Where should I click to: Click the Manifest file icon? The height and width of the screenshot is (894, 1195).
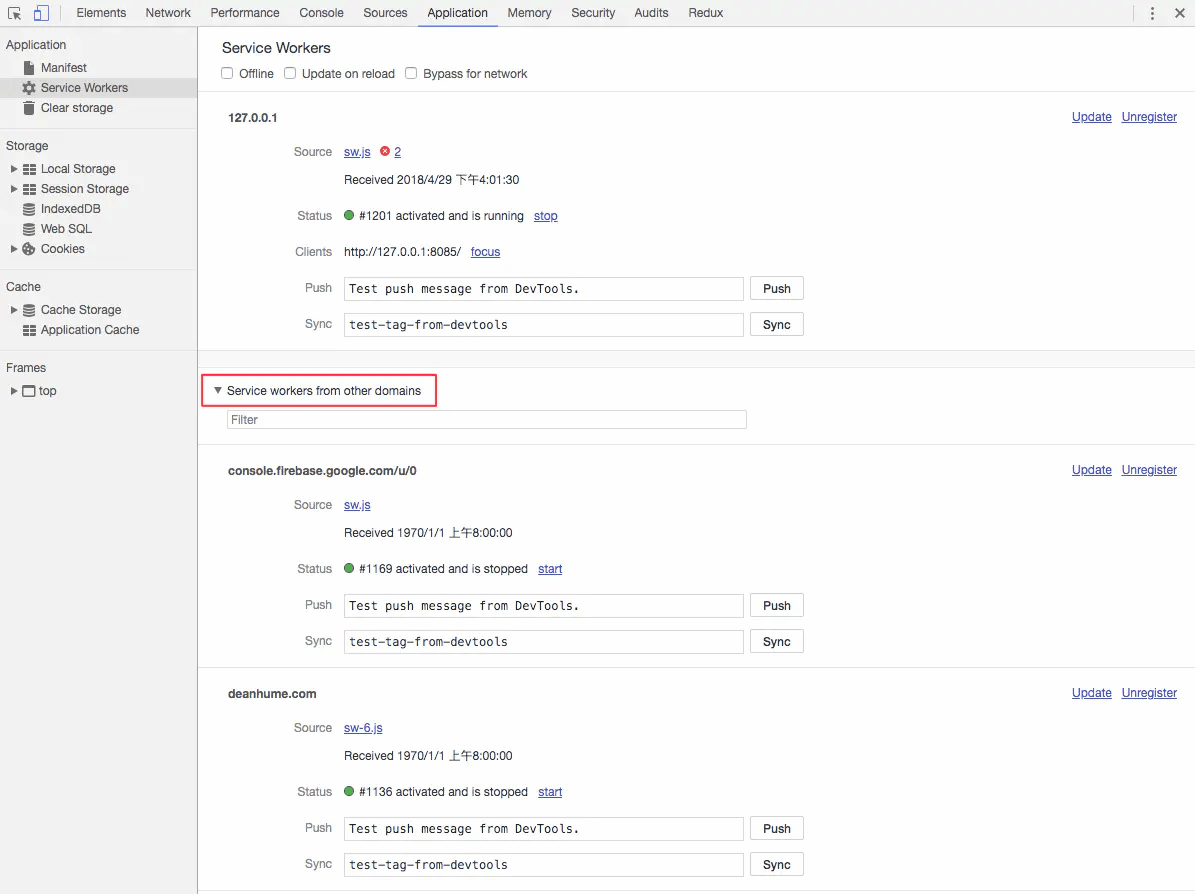pyautogui.click(x=29, y=68)
